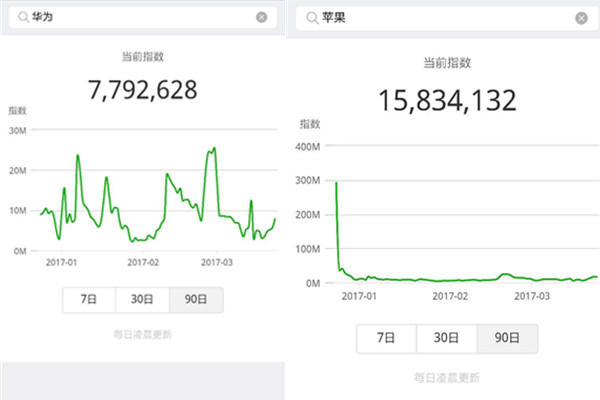This screenshot has width=600, height=400.
Task: Click the index value 7,792,628
Action: (x=142, y=90)
